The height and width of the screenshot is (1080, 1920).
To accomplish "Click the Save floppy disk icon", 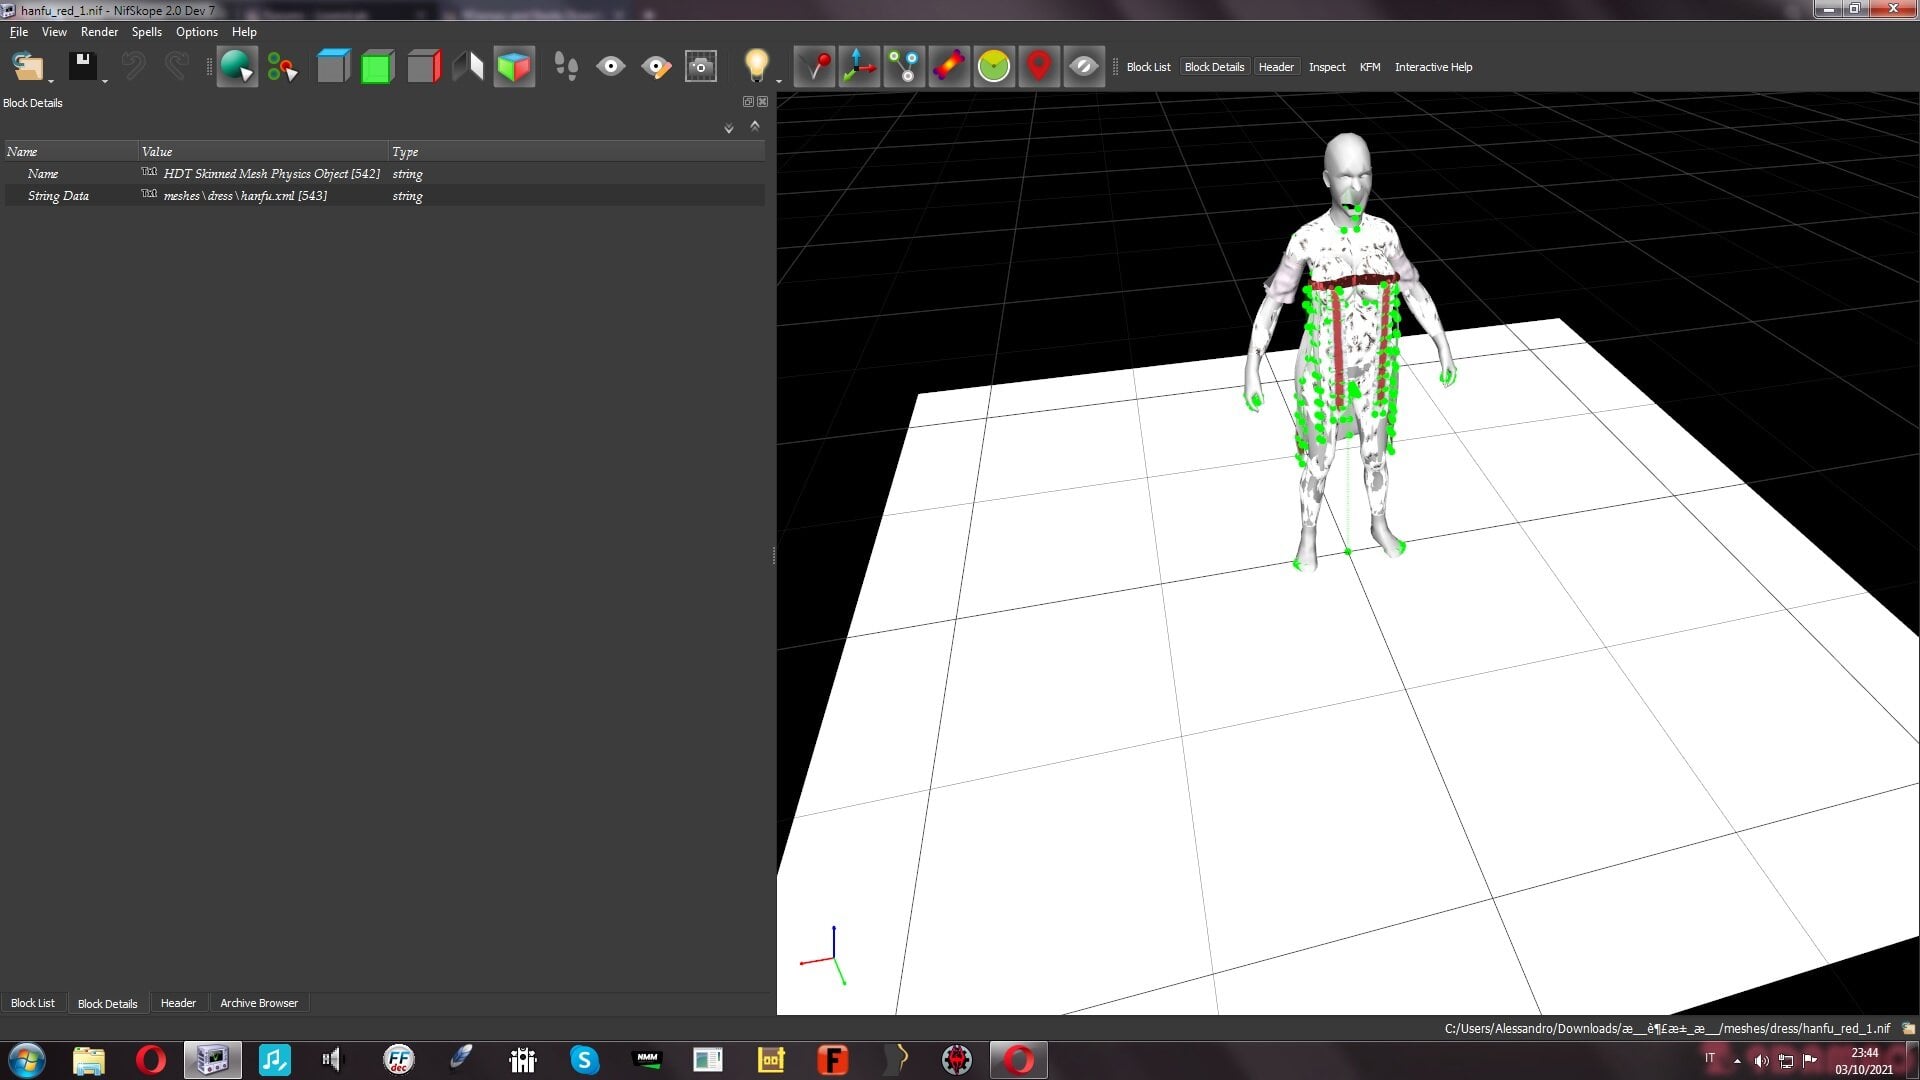I will pos(82,67).
